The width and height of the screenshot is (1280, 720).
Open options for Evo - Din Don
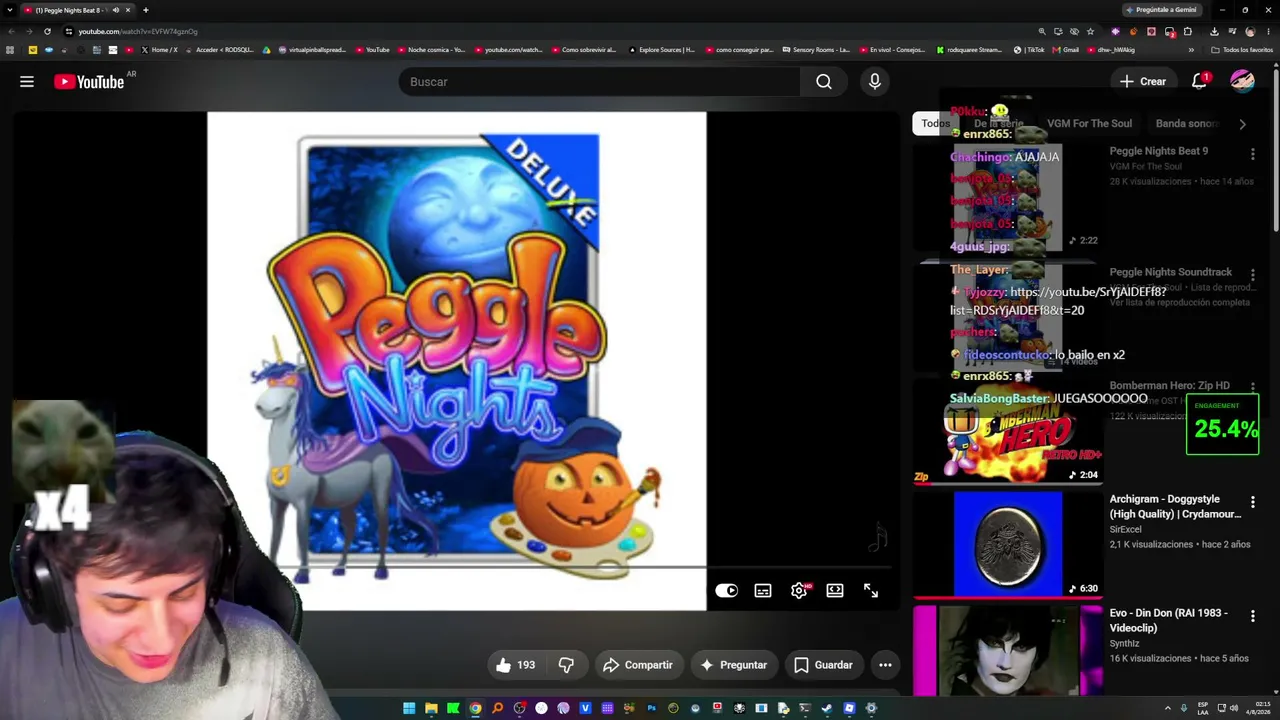1252,616
